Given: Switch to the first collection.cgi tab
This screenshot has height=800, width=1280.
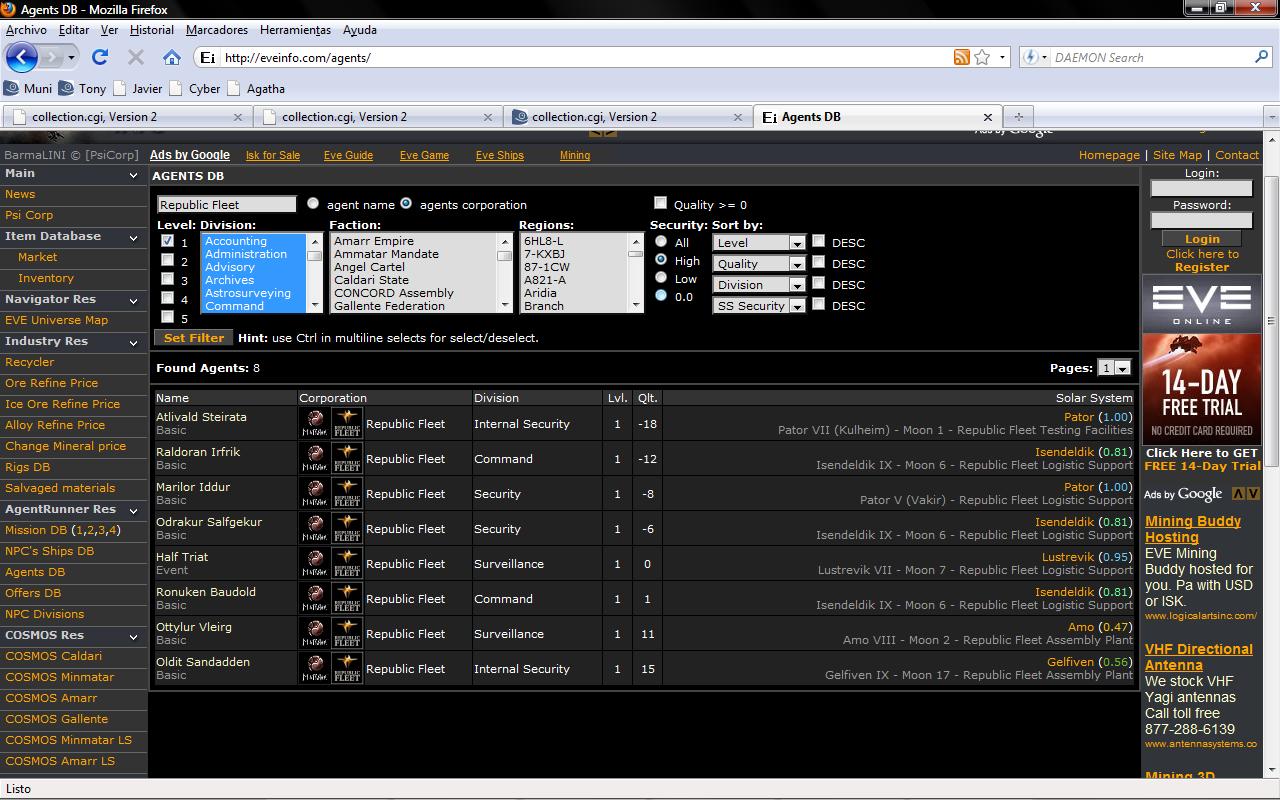Looking at the screenshot, I should (126, 117).
